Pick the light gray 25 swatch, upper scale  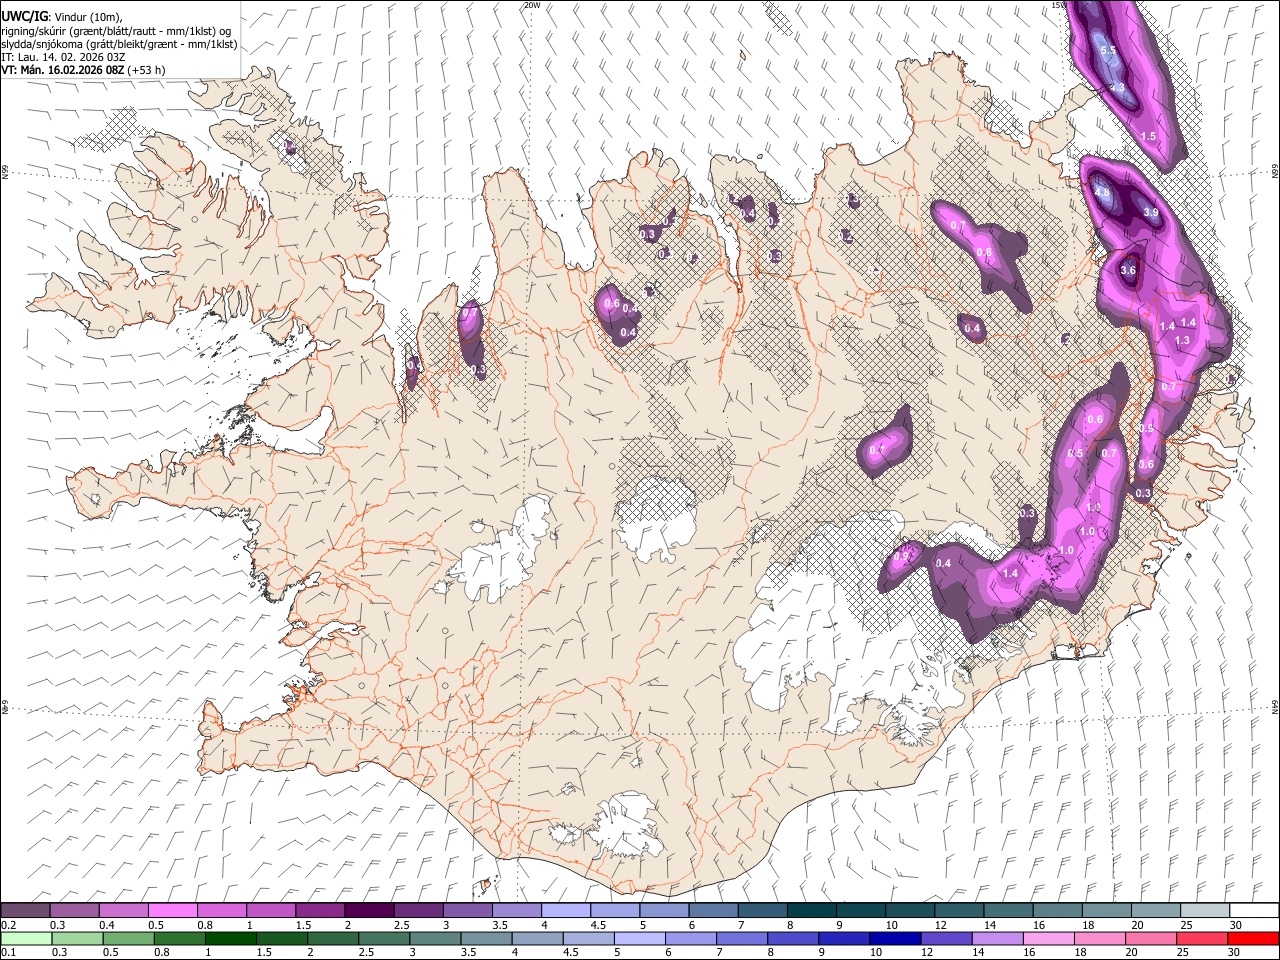(1205, 910)
